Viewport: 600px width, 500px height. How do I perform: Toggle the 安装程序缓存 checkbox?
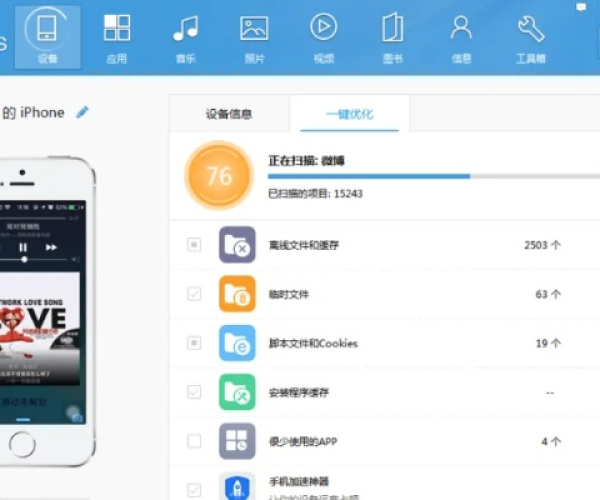[x=194, y=392]
